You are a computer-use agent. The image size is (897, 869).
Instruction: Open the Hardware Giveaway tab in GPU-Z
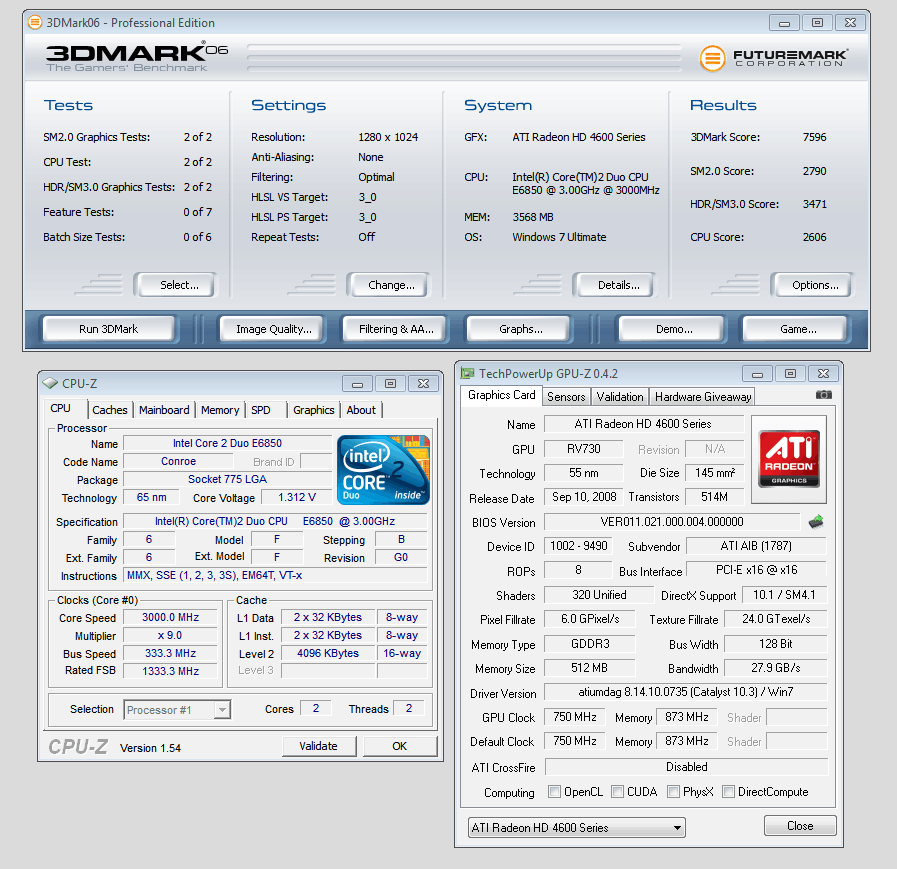pyautogui.click(x=702, y=396)
